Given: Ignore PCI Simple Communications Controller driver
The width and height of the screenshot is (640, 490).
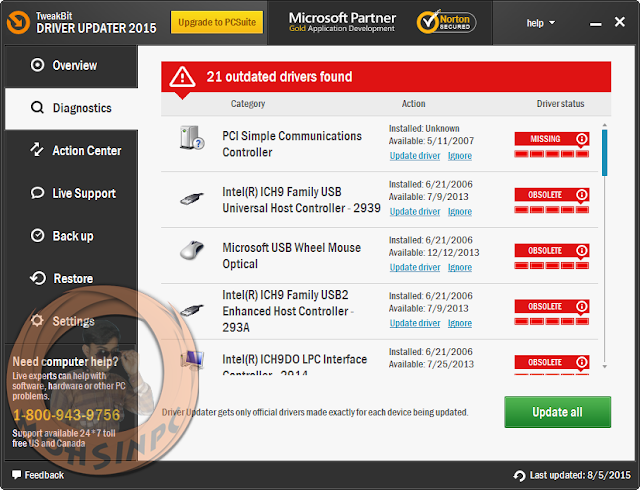Looking at the screenshot, I should pos(460,156).
